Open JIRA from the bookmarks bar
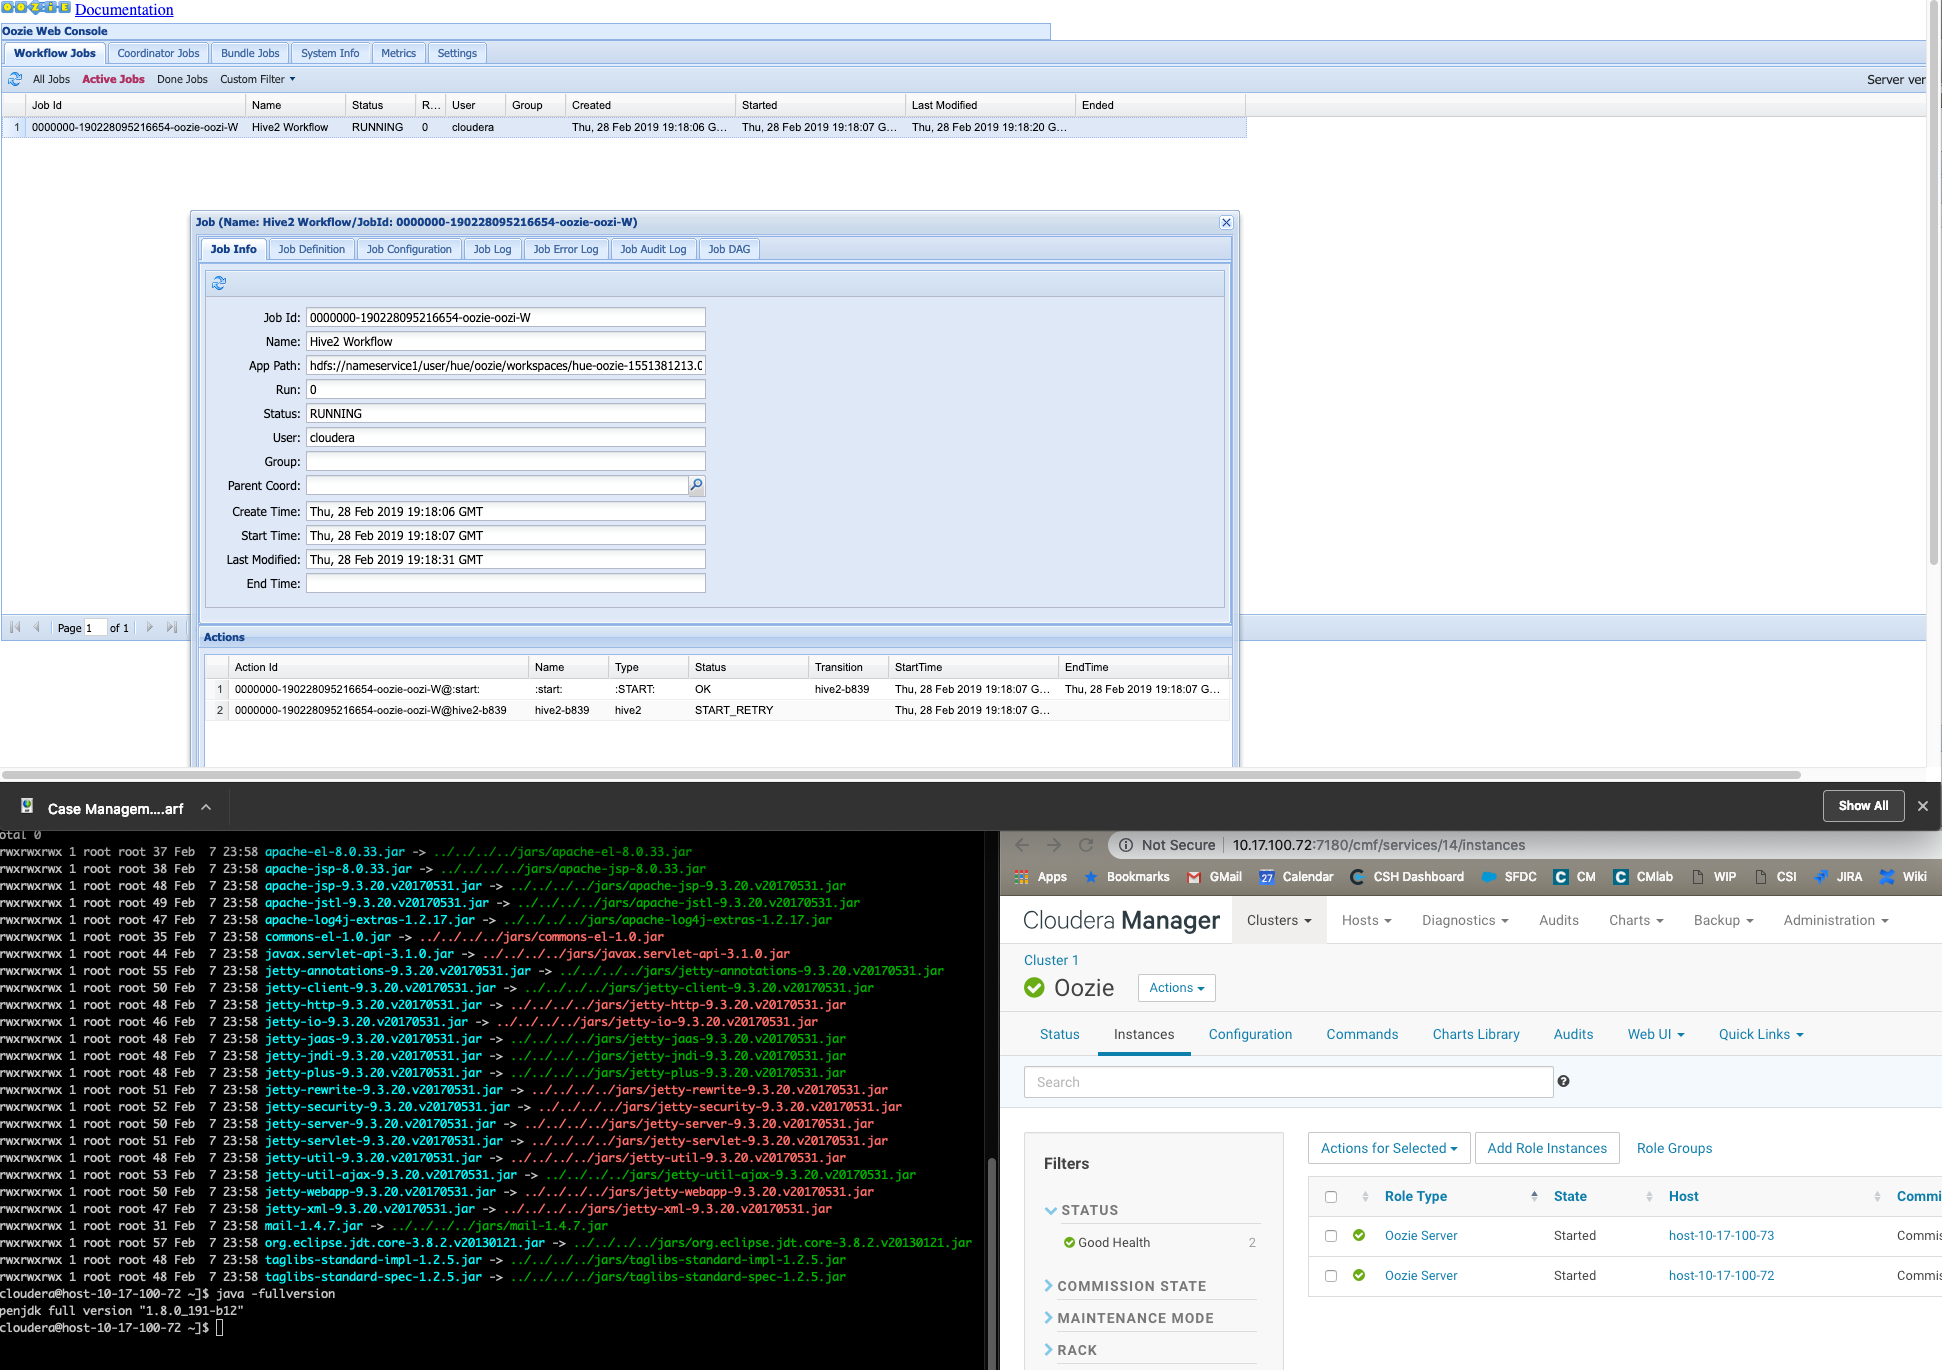 (x=1838, y=877)
